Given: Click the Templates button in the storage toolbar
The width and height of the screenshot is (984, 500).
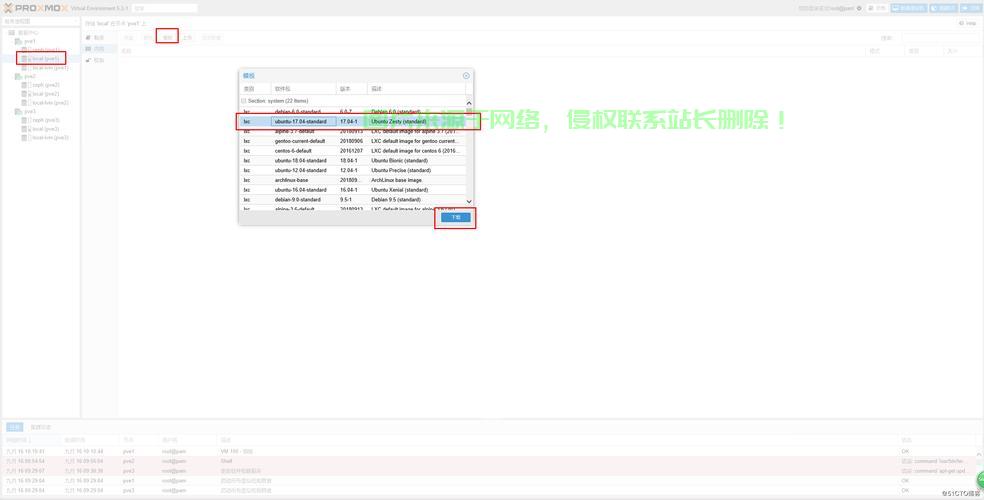Looking at the screenshot, I should click(168, 37).
